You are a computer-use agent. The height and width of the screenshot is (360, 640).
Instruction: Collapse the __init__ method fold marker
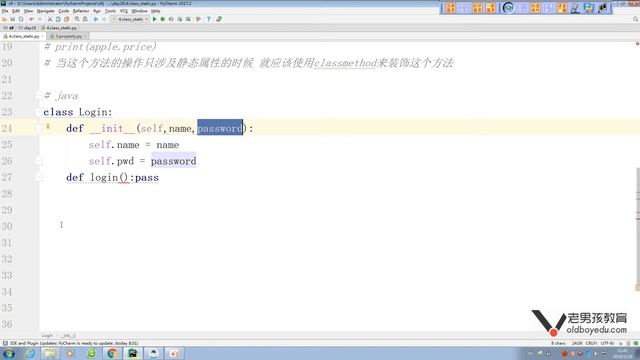click(x=39, y=129)
